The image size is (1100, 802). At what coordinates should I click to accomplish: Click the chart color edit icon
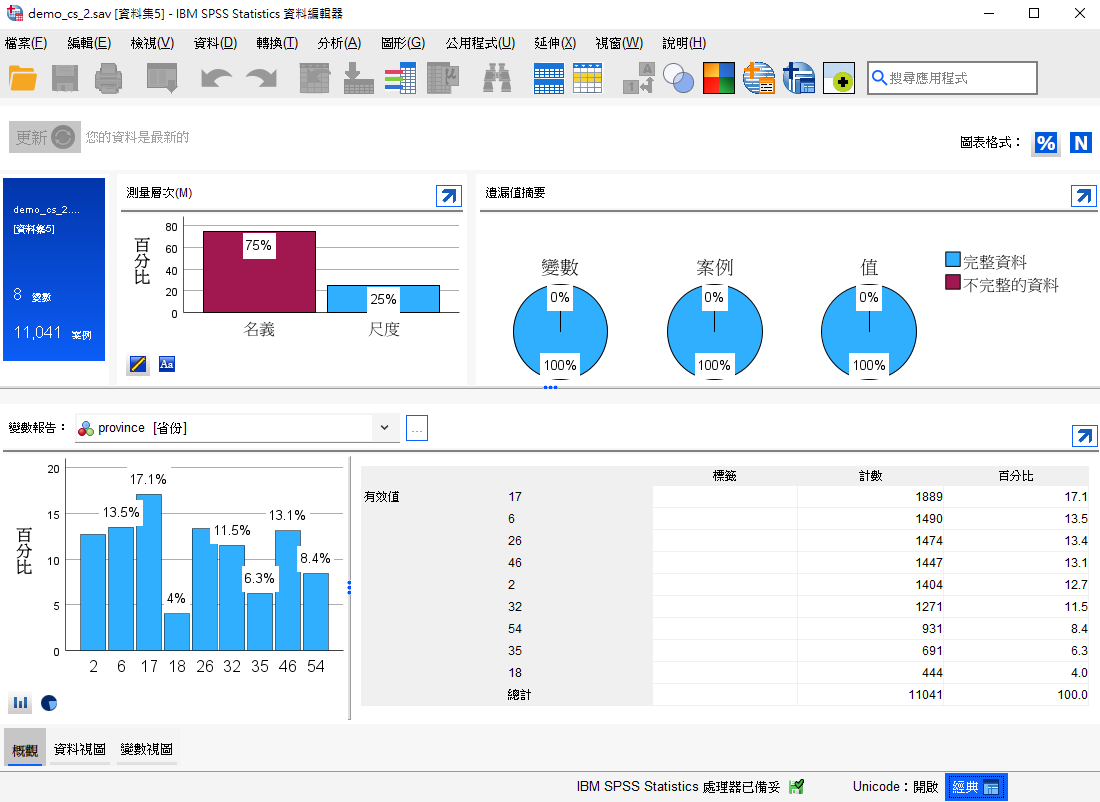(x=138, y=364)
